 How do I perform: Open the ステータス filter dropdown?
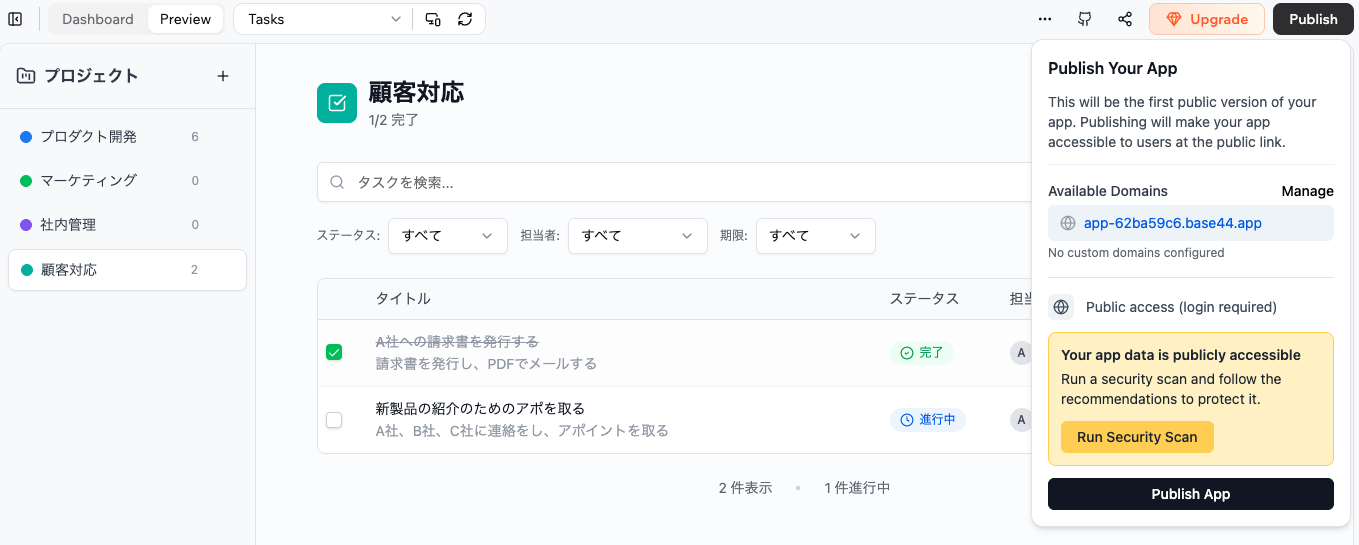click(x=447, y=236)
